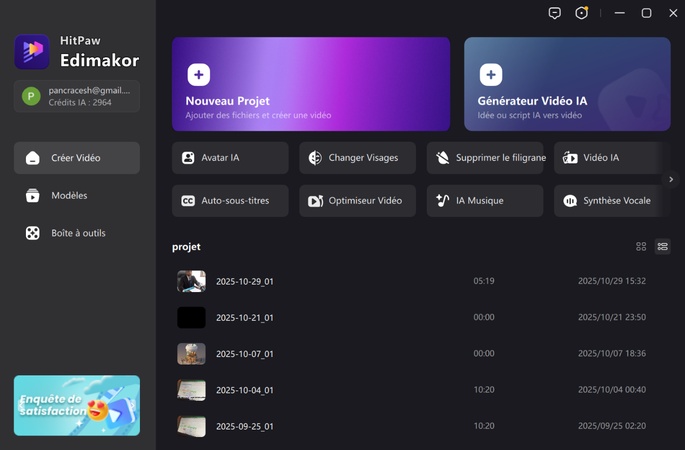Open the feedback message icon
This screenshot has width=685, height=450.
tap(555, 13)
